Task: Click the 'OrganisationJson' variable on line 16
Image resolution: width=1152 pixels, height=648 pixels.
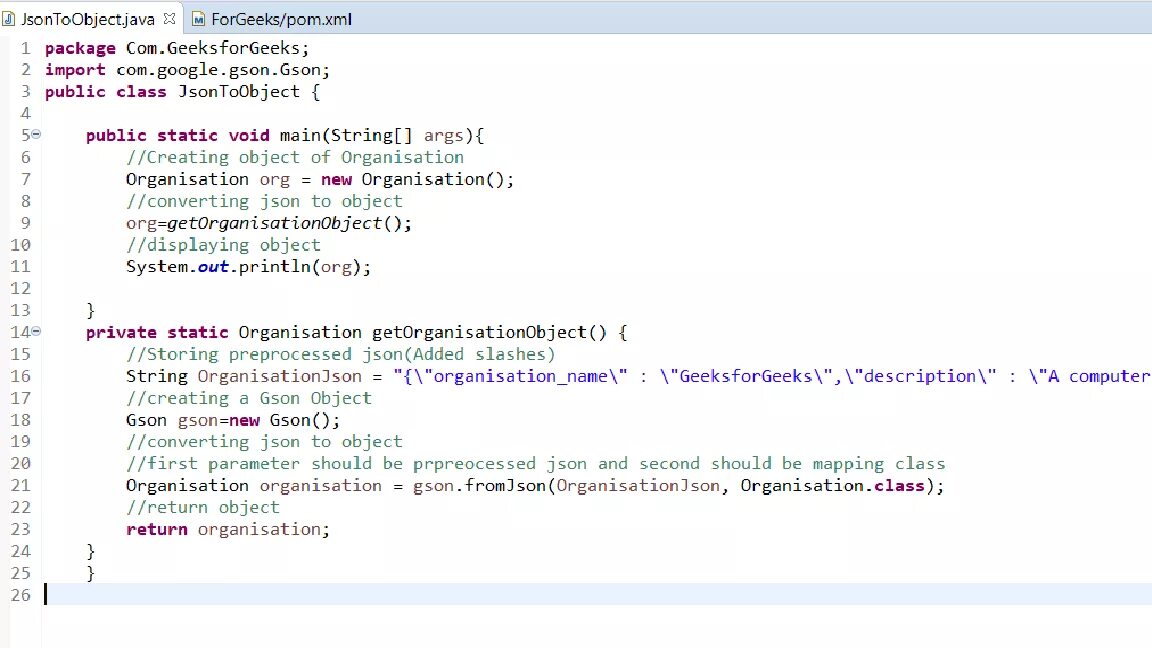Action: [x=280, y=376]
